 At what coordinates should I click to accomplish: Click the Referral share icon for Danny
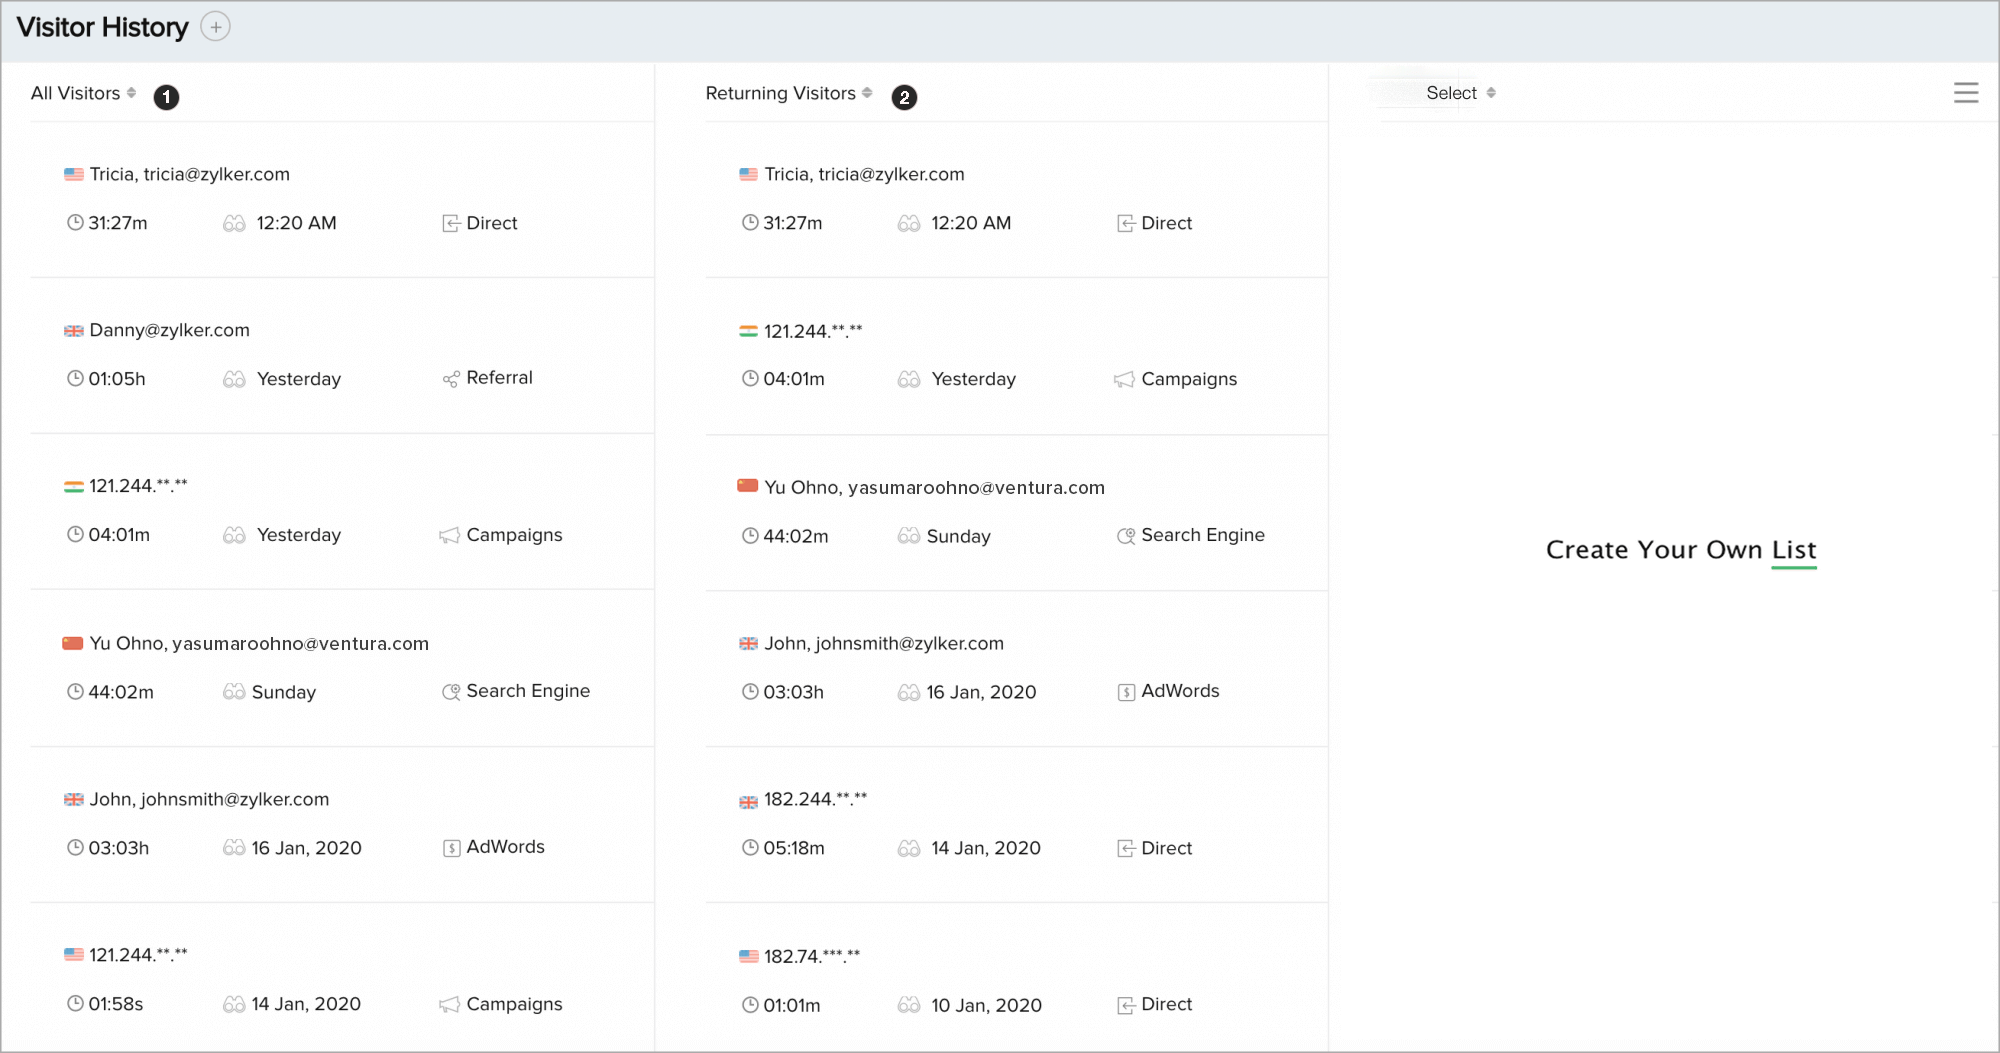coord(451,379)
